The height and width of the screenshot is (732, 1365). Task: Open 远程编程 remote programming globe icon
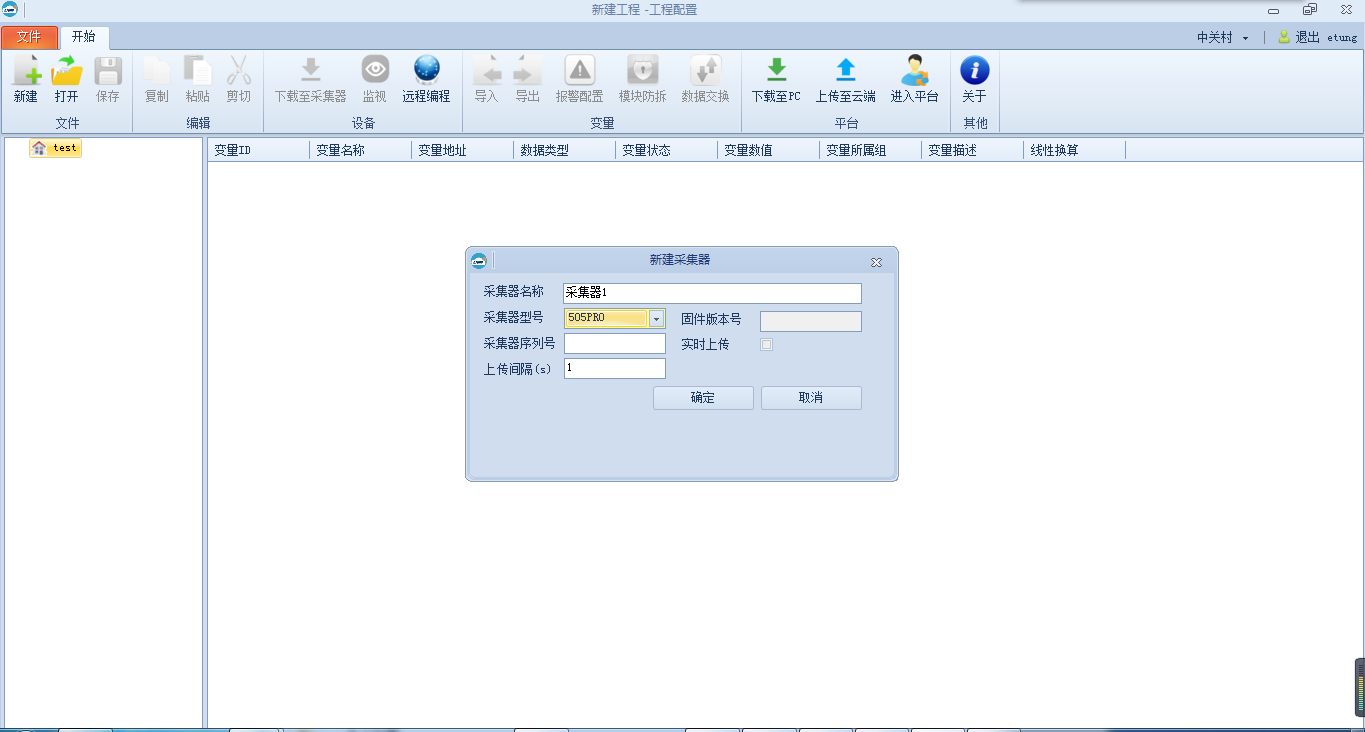pos(427,70)
